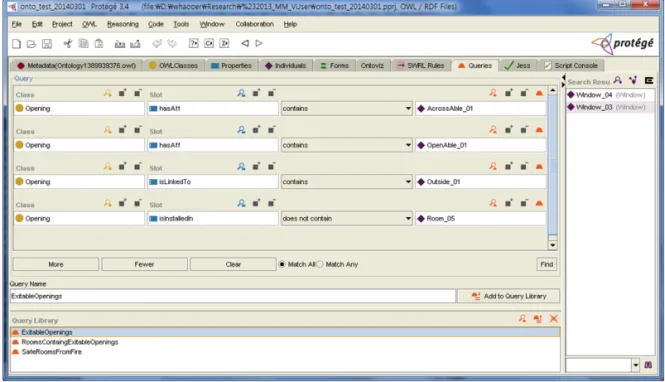Viewport: 665px width, 382px height.
Task: Select ExitableOpenings in Query Library
Action: [285, 332]
